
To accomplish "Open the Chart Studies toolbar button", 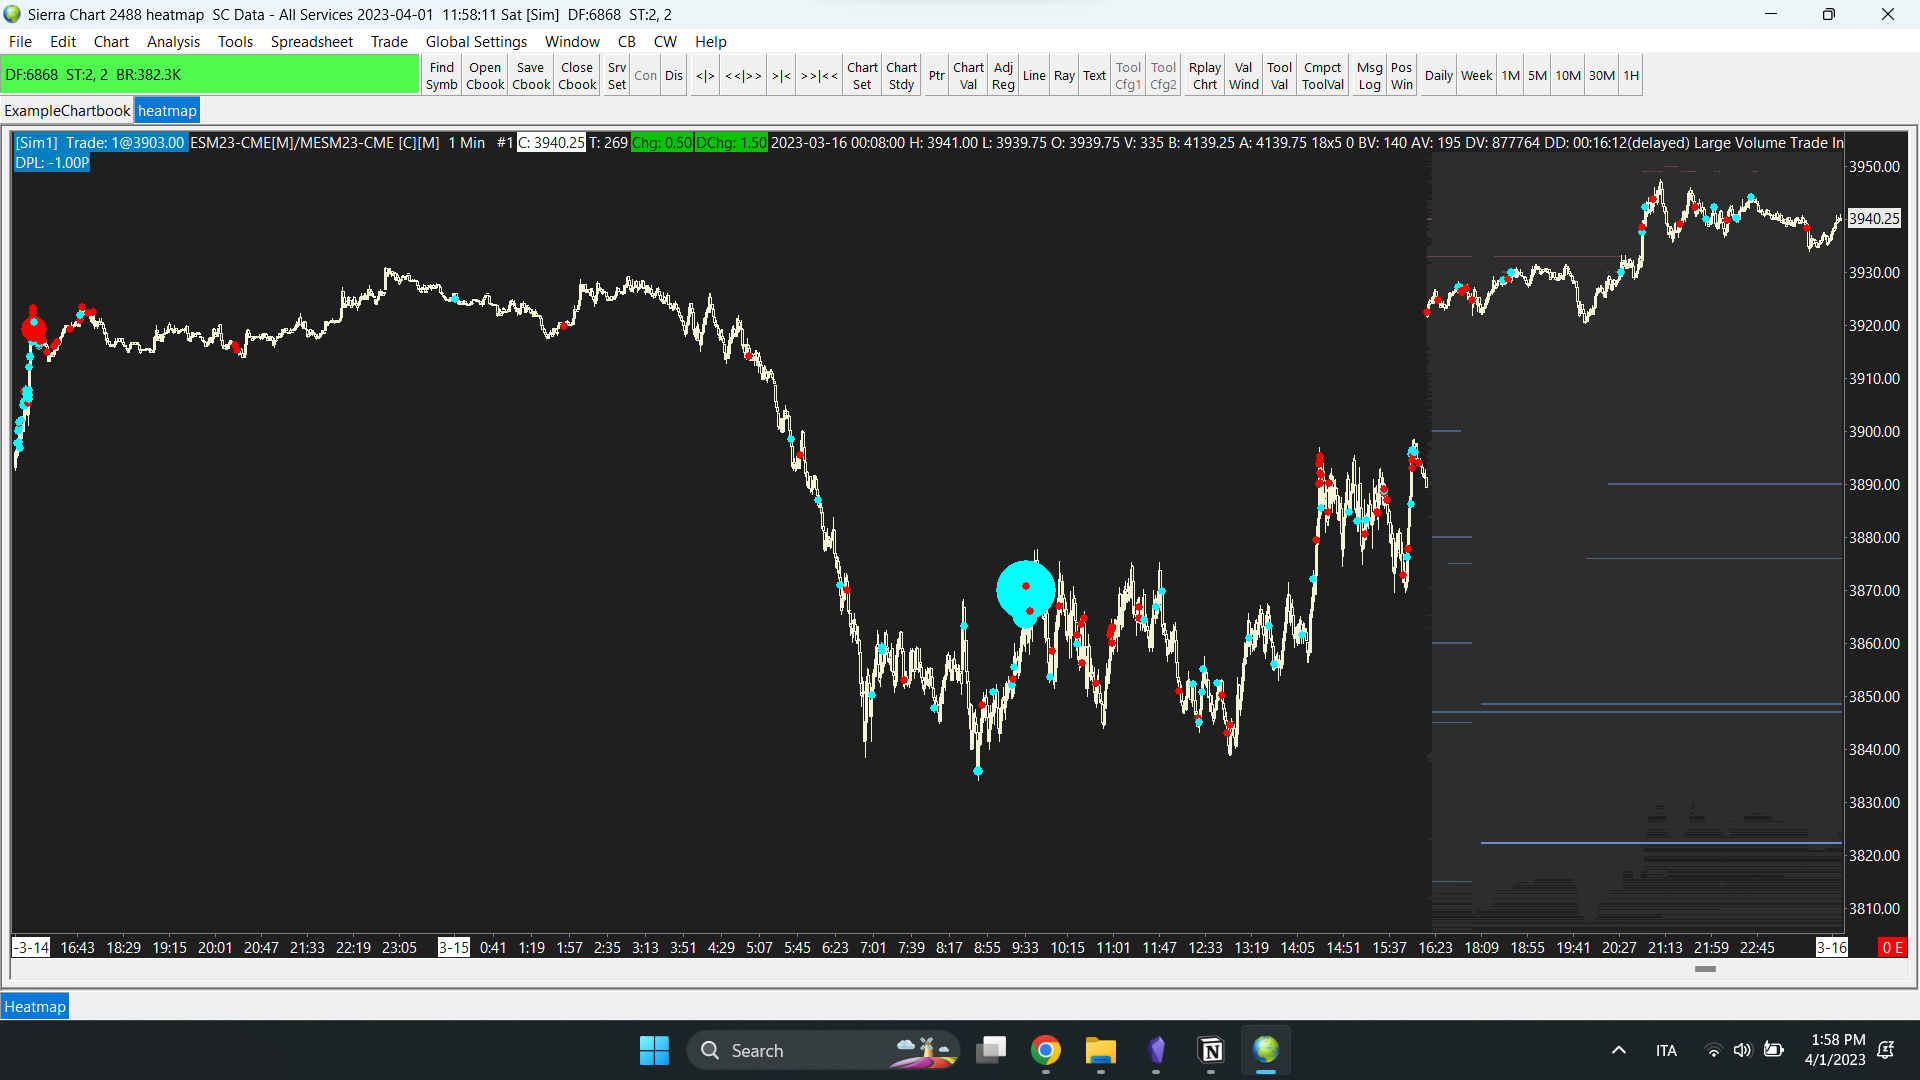I will (x=901, y=76).
